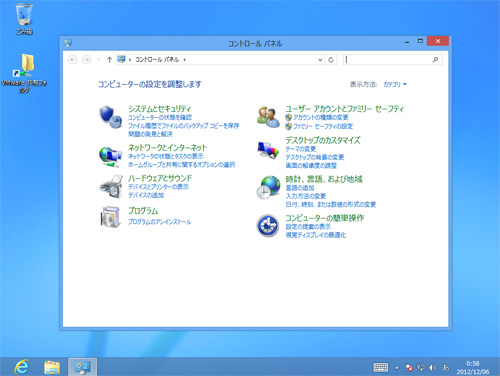Open 時計、言語、および地域 heading link

click(324, 179)
